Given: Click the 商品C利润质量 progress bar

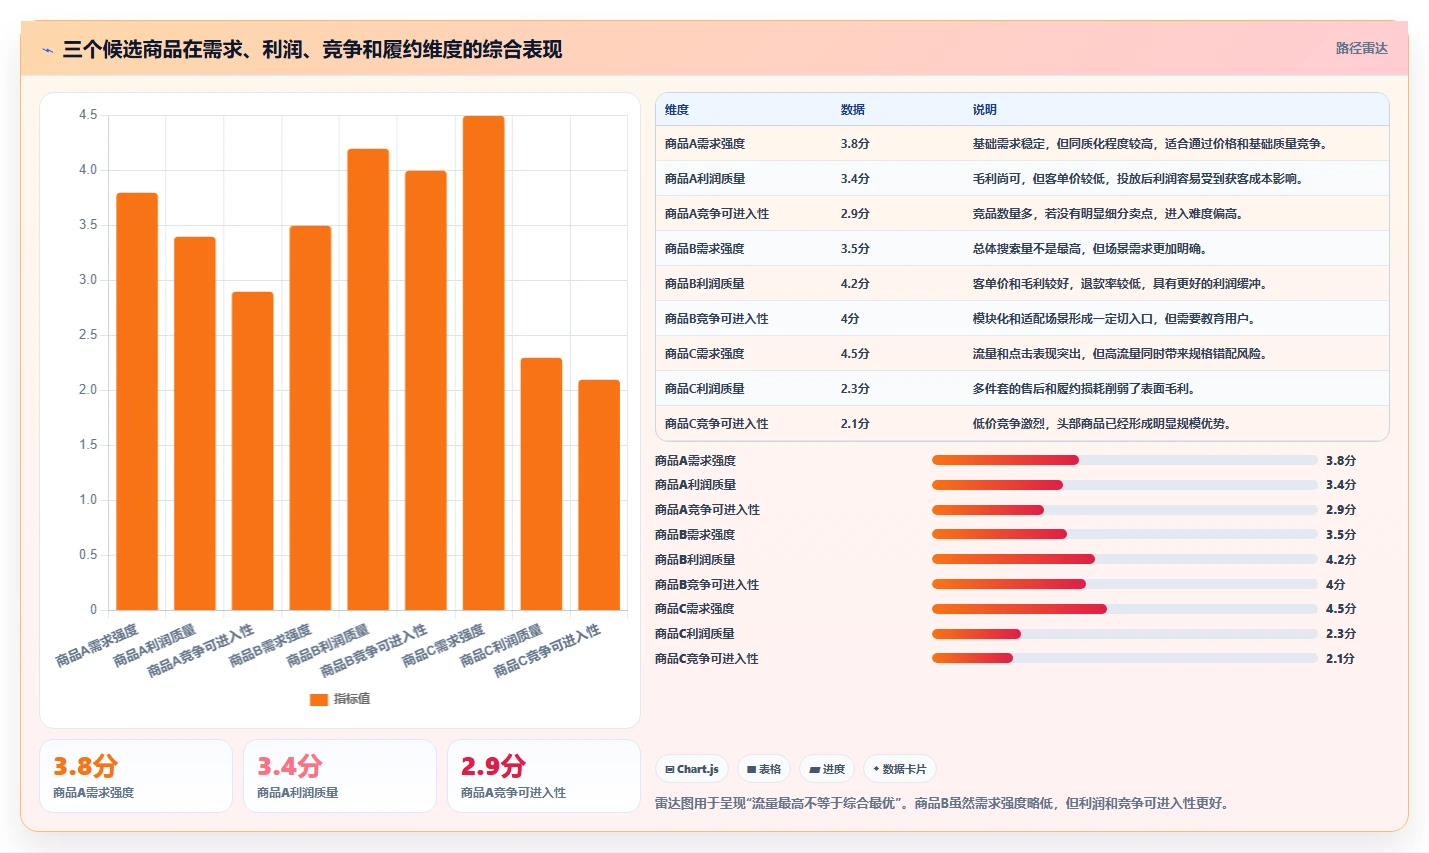Looking at the screenshot, I should [x=1124, y=633].
